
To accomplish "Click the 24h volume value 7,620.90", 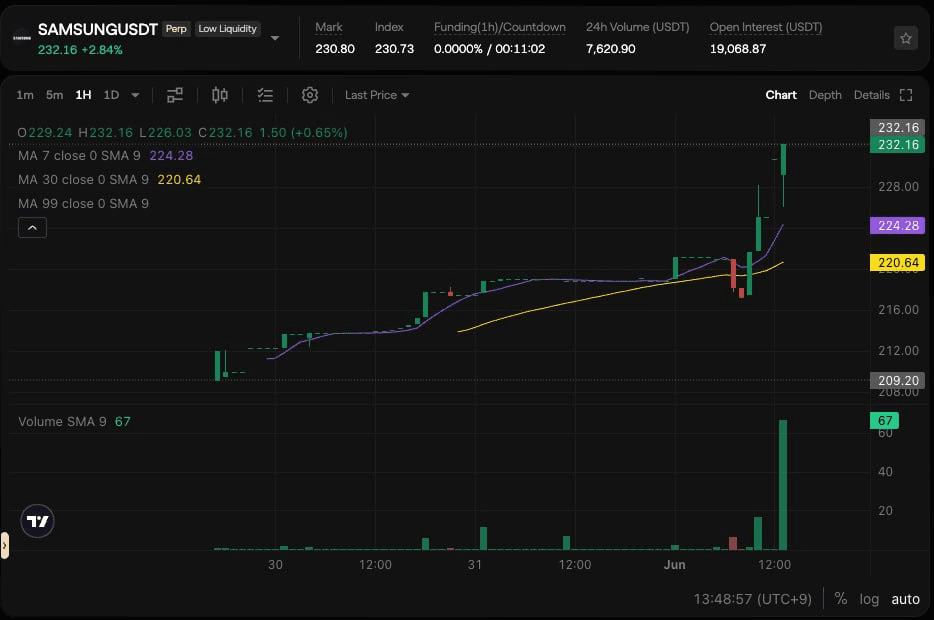I will click(611, 49).
